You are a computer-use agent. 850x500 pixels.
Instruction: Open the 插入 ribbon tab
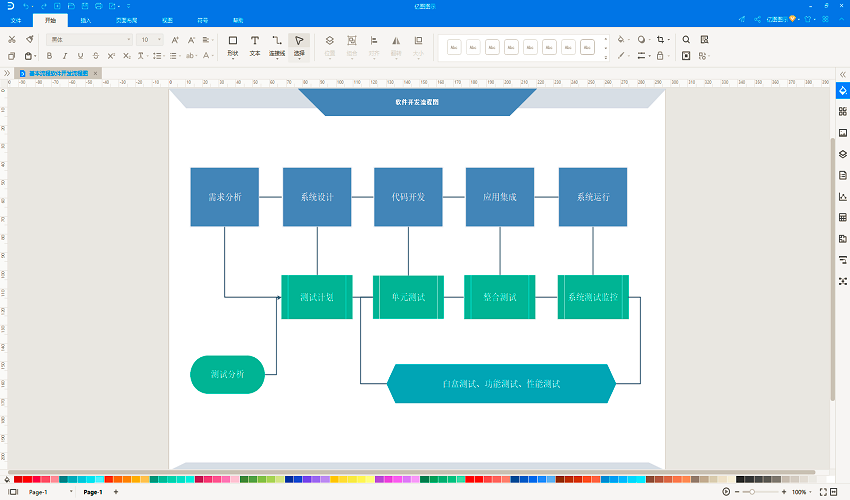pos(86,20)
